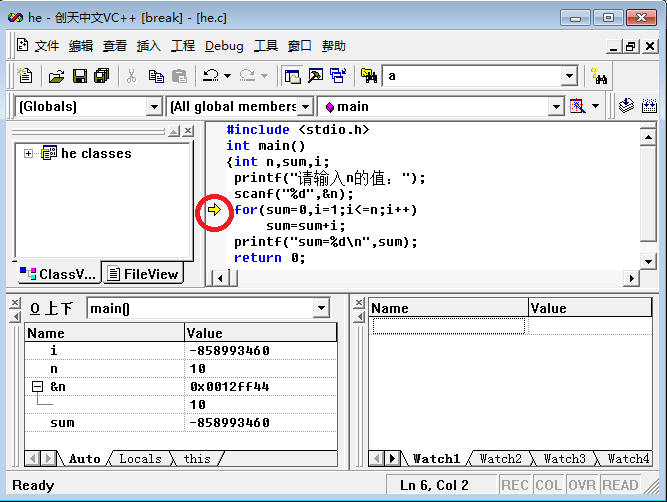The height and width of the screenshot is (502, 667).
Task: Click the document icon left of 文件 menu
Action: pos(22,45)
